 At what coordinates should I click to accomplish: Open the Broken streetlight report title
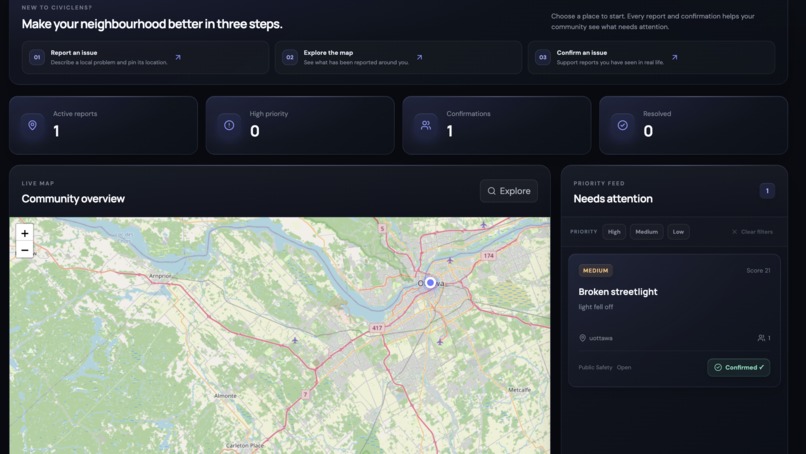pyautogui.click(x=618, y=292)
